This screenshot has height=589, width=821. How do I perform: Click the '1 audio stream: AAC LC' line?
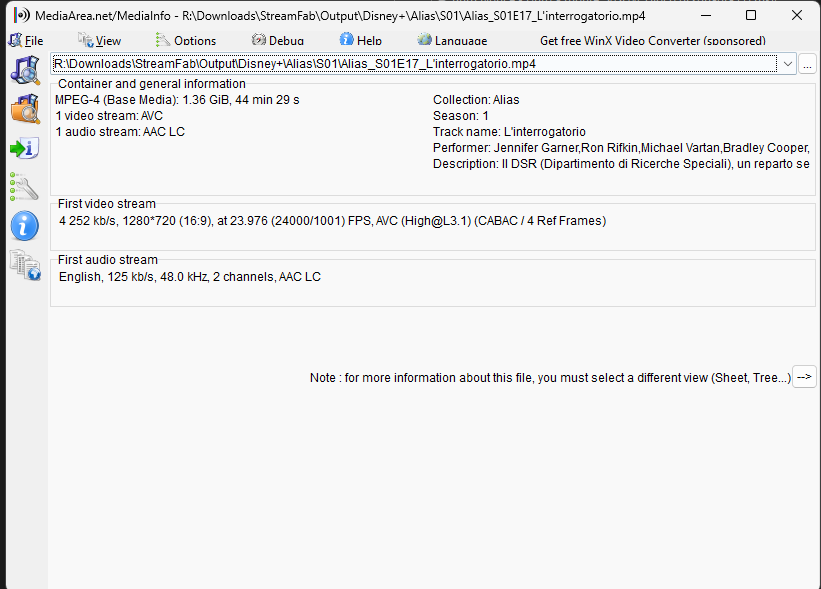[120, 132]
